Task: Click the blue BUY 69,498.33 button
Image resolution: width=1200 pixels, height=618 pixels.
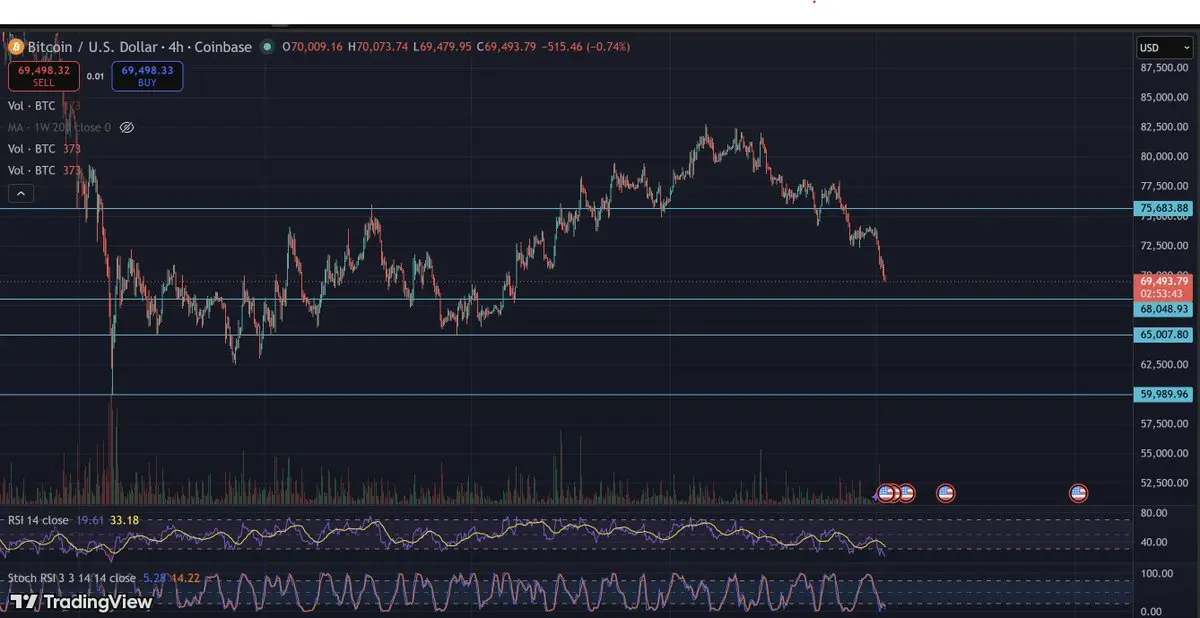Action: click(147, 77)
